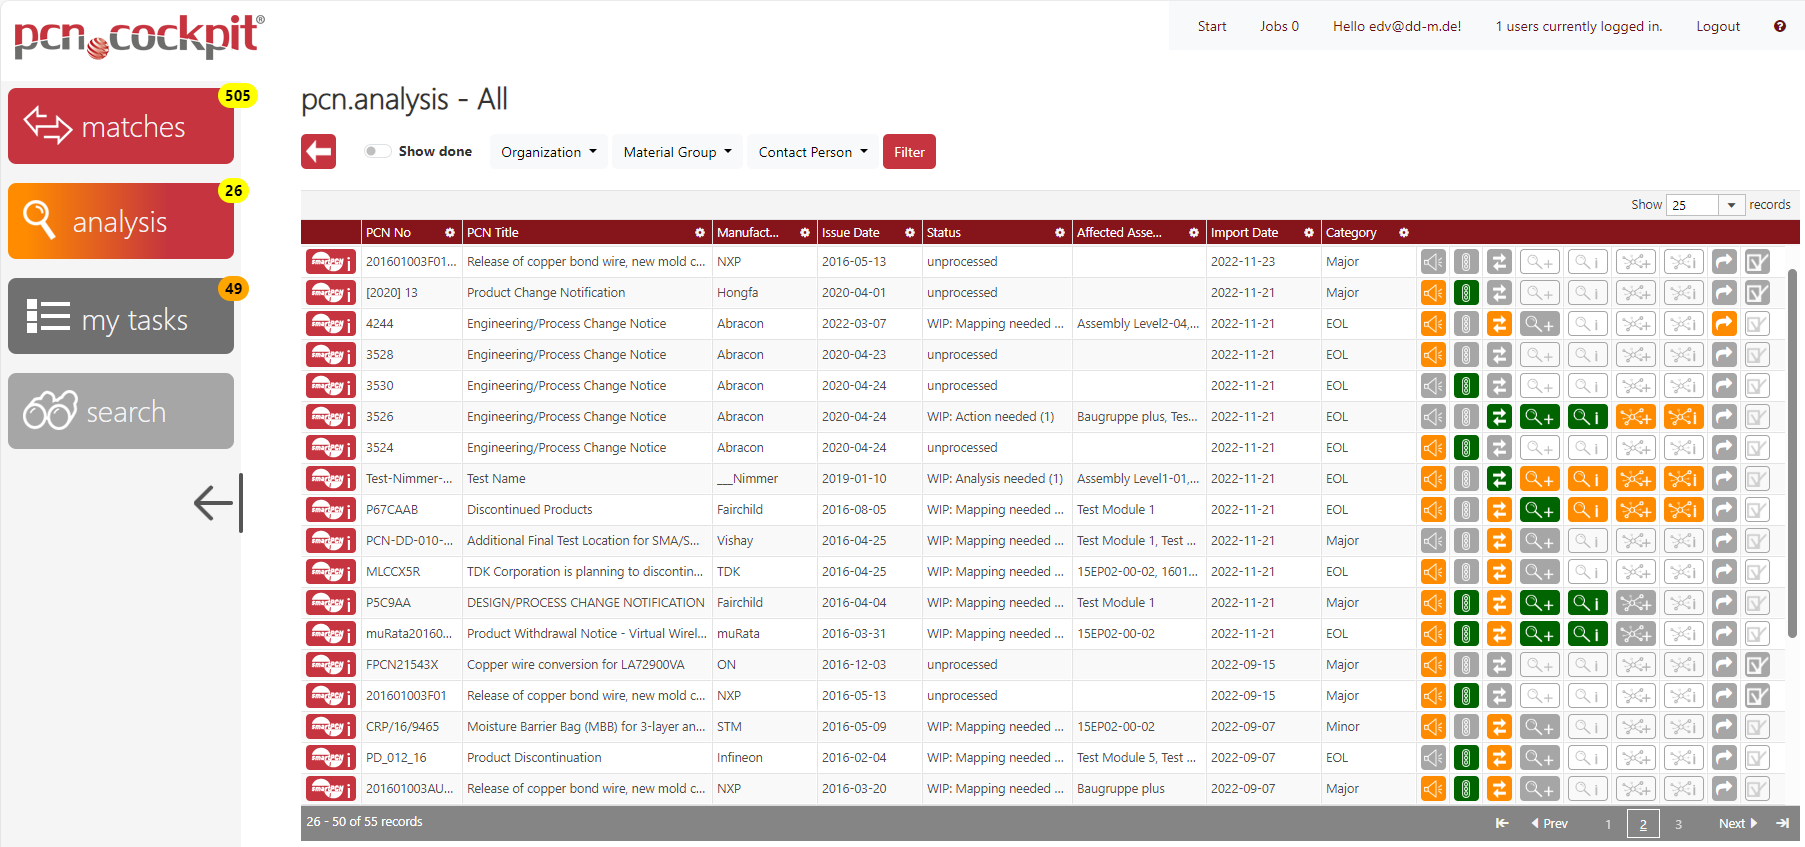Click green traffic light icon for PCN 3530
This screenshot has height=847, width=1805.
pos(1465,386)
